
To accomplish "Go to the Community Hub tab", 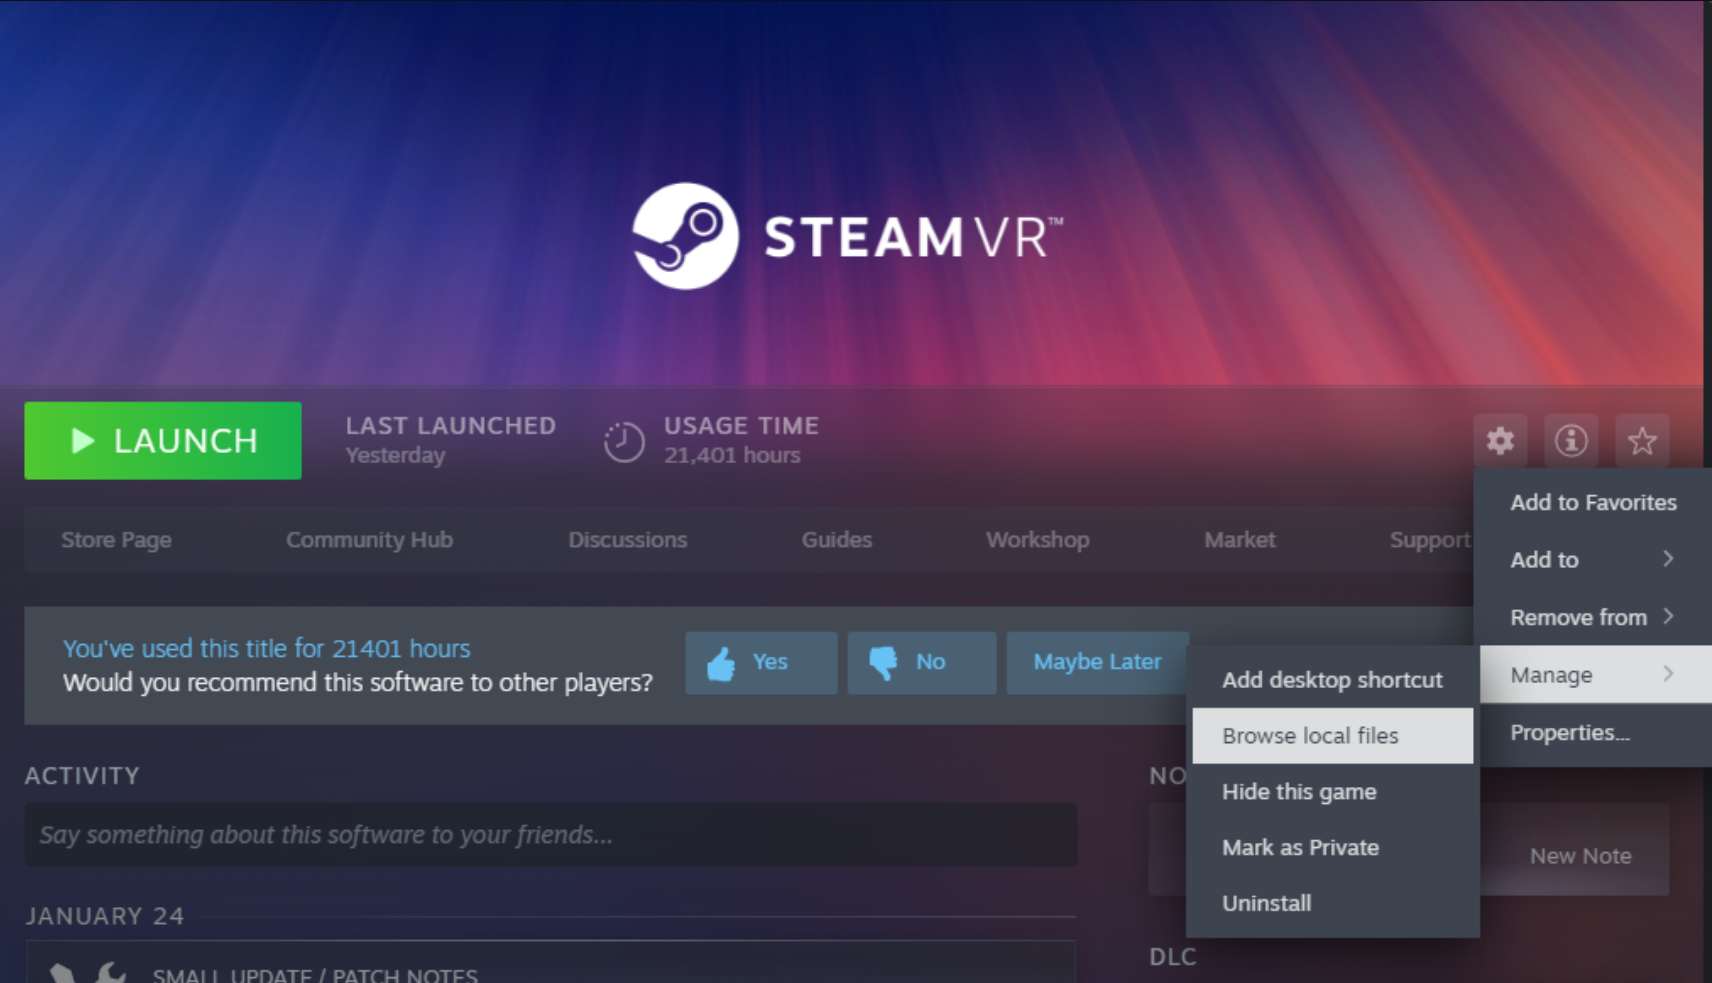I will point(369,540).
